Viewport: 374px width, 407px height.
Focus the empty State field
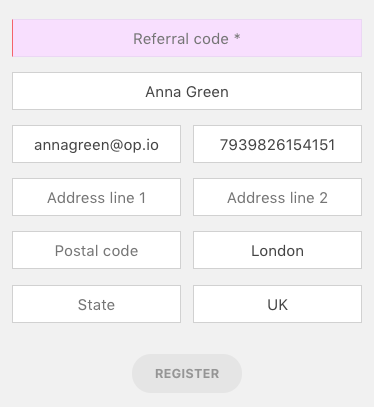pyautogui.click(x=96, y=304)
